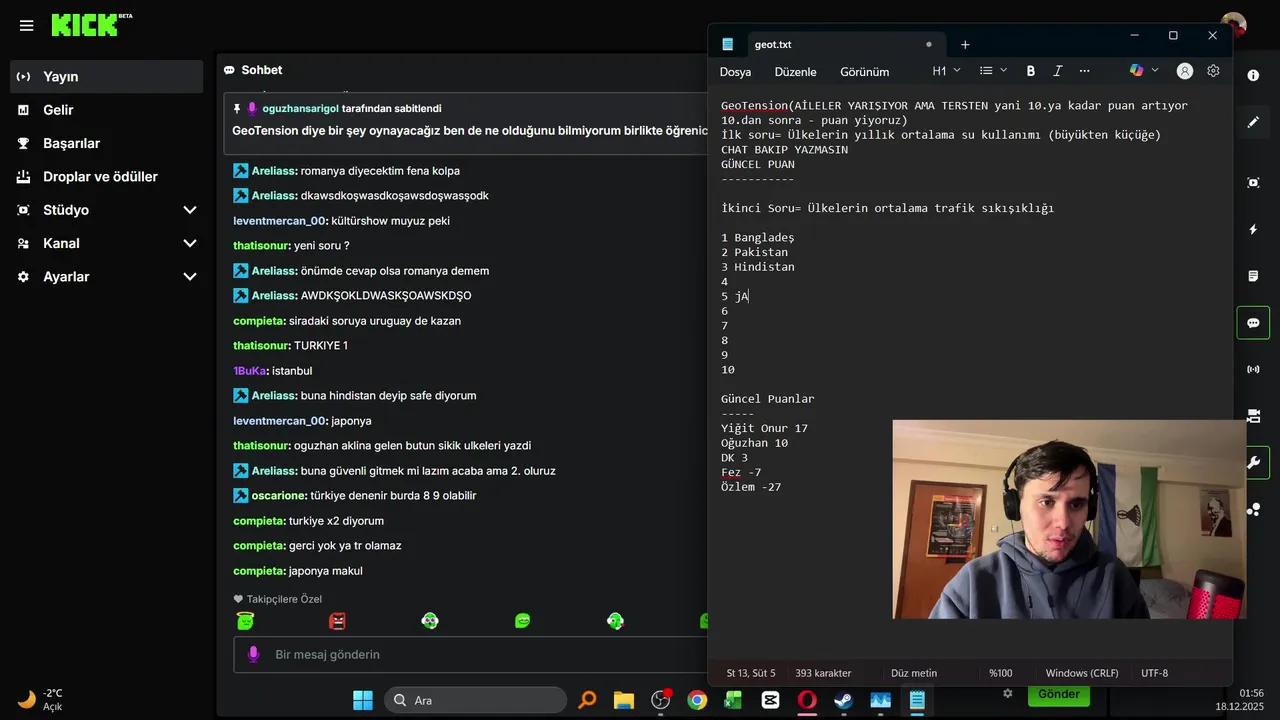Open Notepad account profile icon

point(1185,71)
